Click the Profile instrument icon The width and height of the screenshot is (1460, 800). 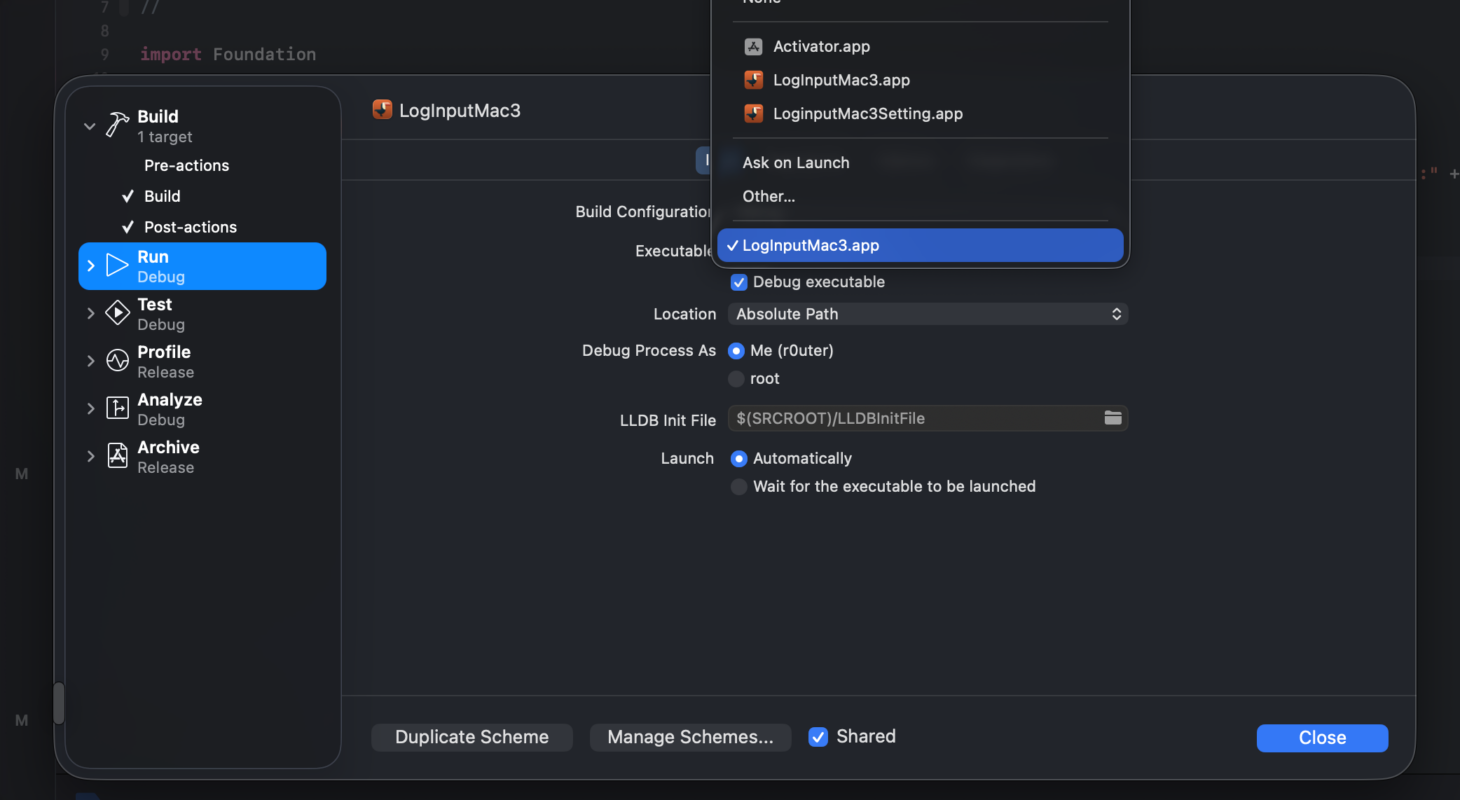118,361
